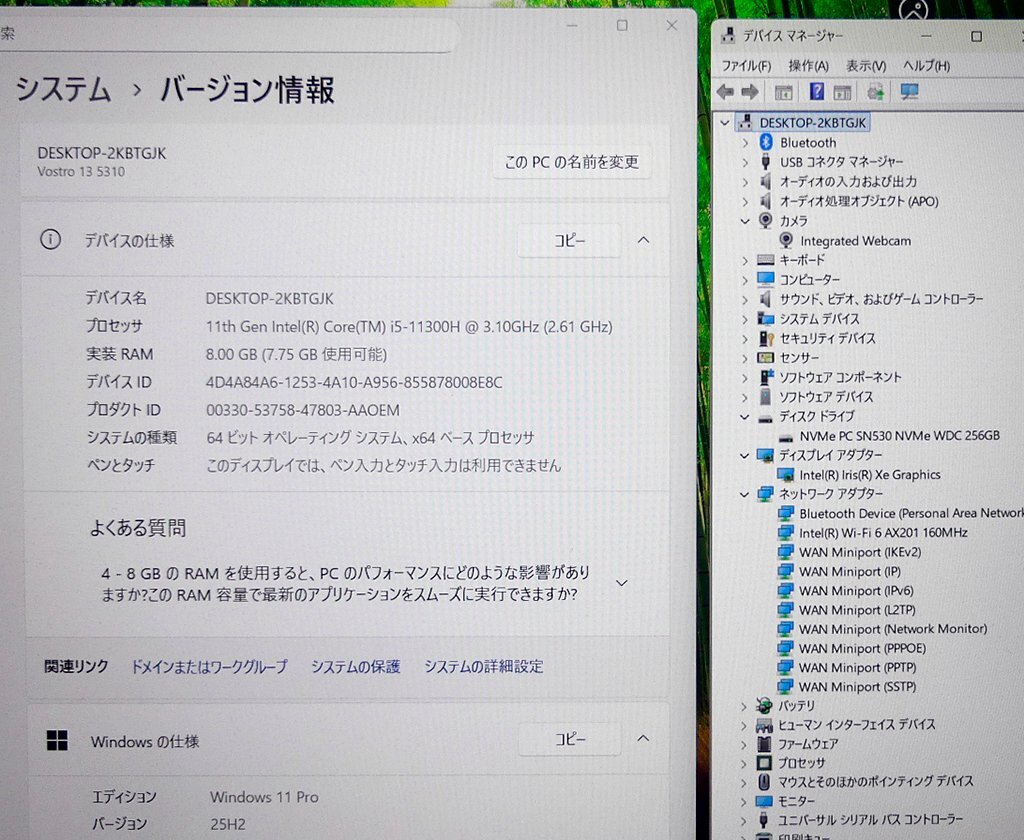1024x840 pixels.
Task: Click the カメラ camera category icon
Action: tap(765, 221)
